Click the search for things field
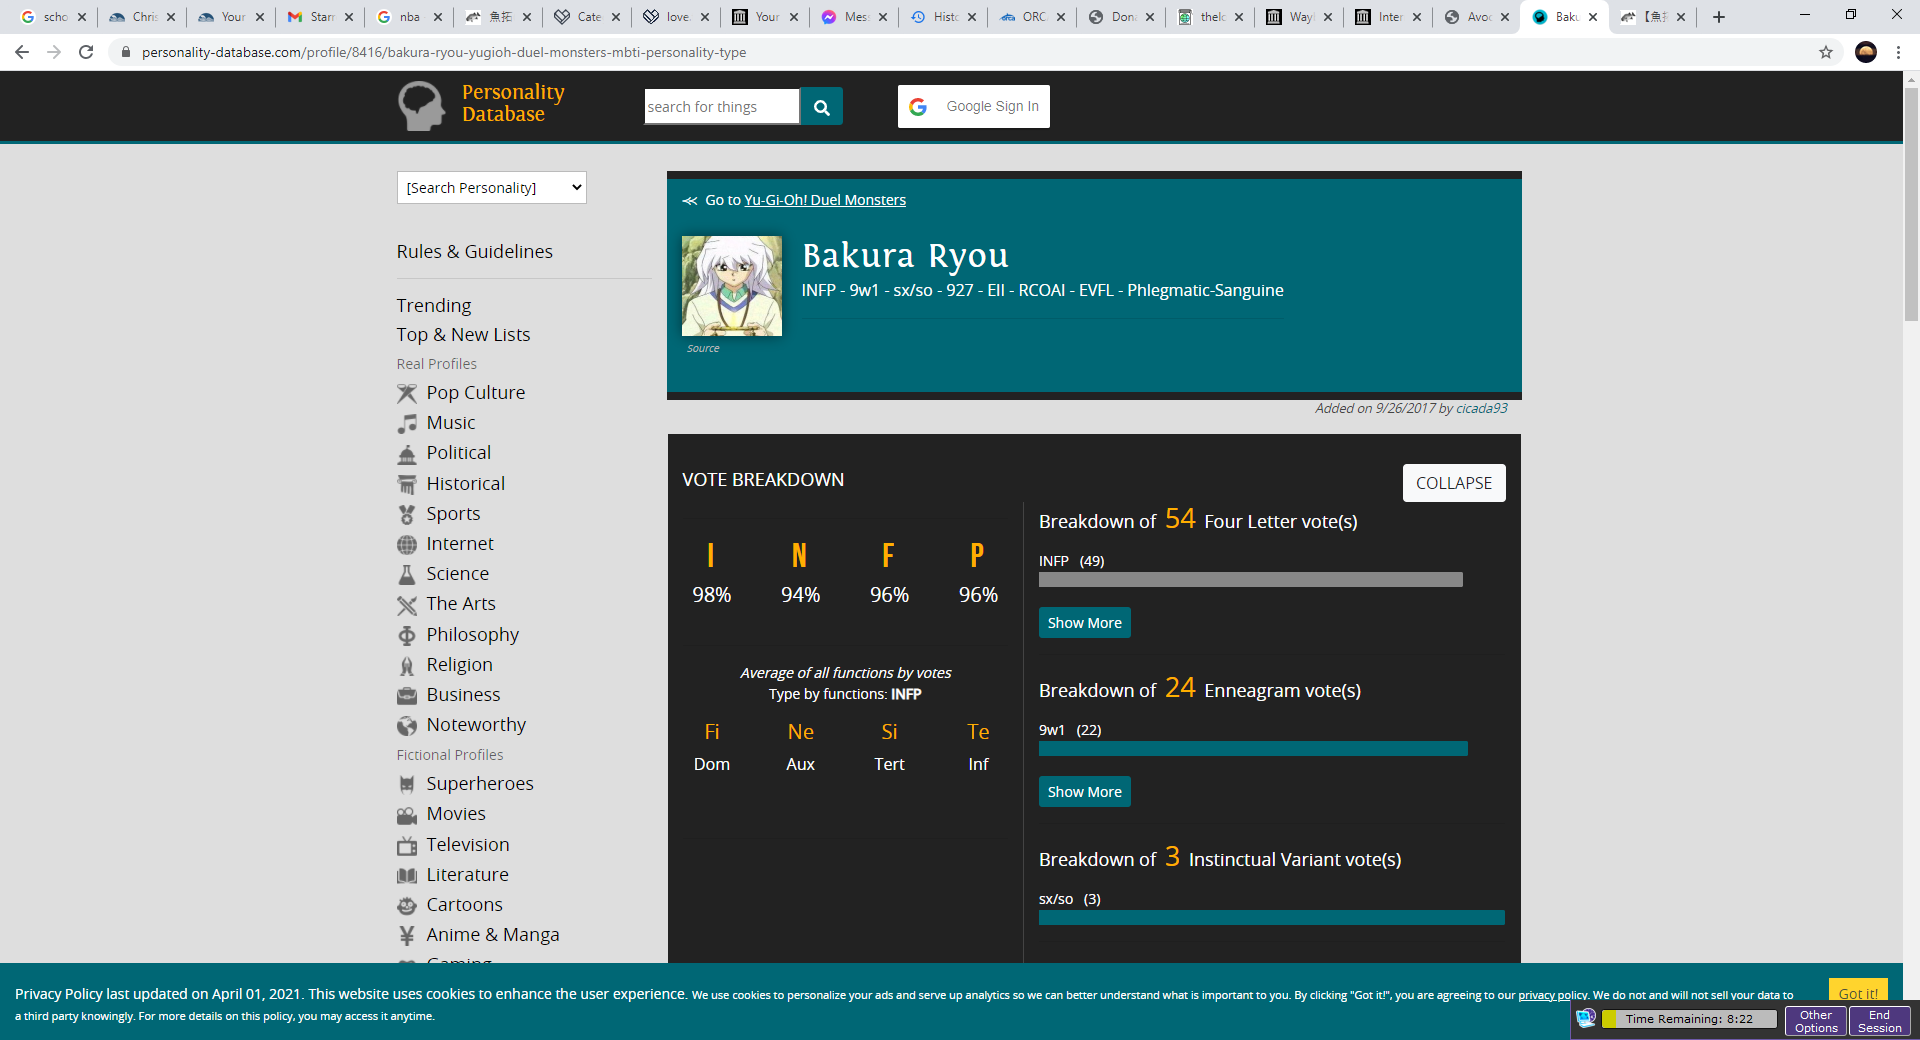This screenshot has width=1920, height=1040. [x=722, y=107]
